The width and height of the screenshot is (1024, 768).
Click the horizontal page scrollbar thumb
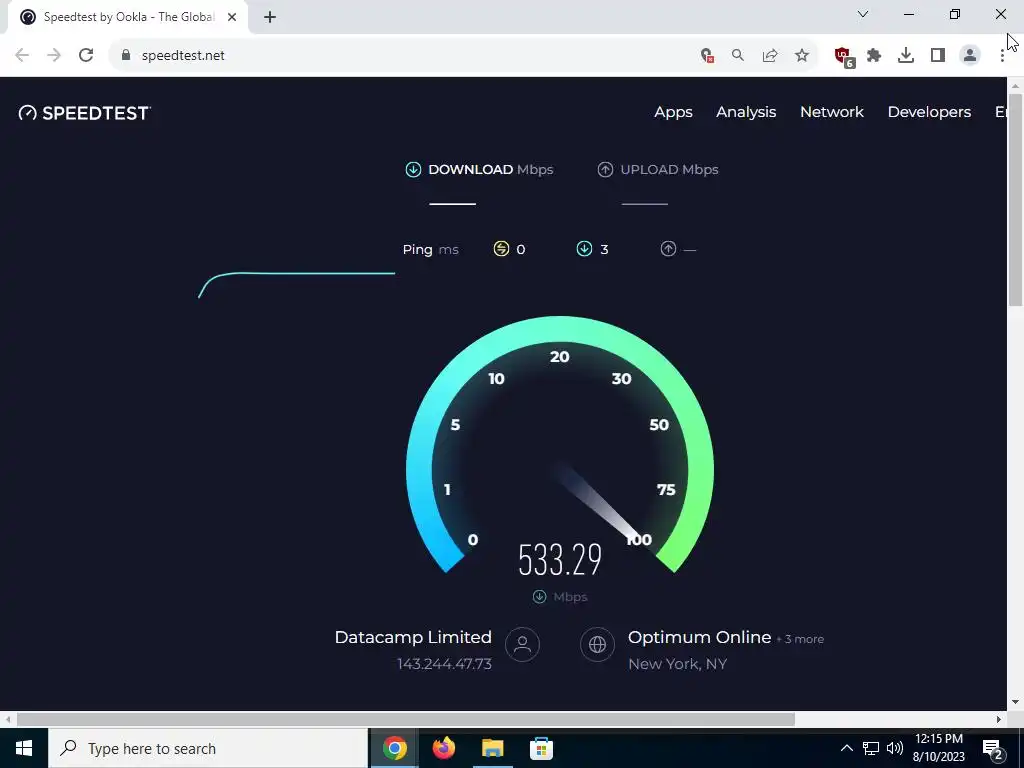405,720
